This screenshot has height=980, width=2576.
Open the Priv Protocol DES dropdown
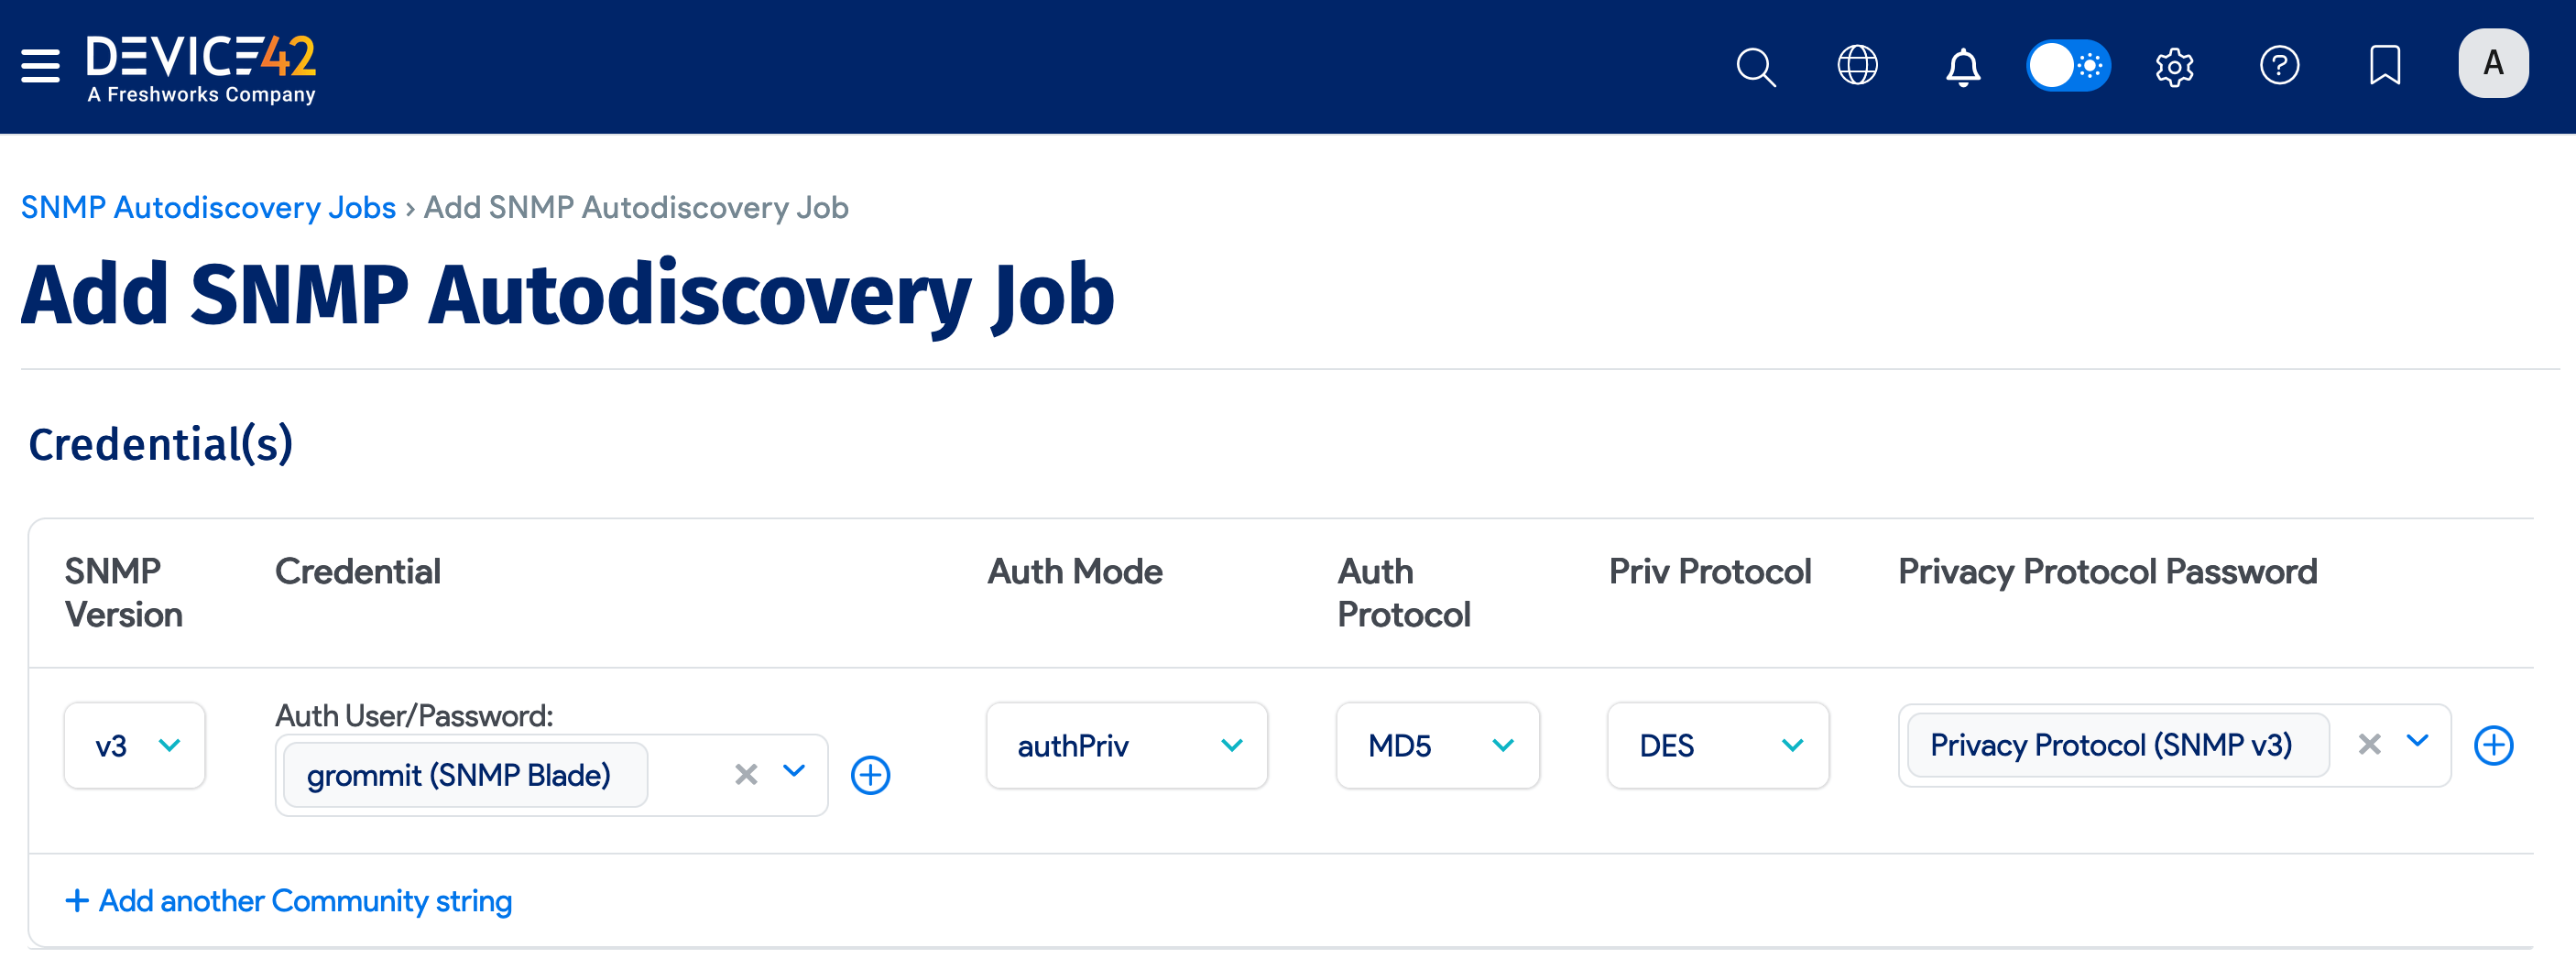click(x=1717, y=745)
